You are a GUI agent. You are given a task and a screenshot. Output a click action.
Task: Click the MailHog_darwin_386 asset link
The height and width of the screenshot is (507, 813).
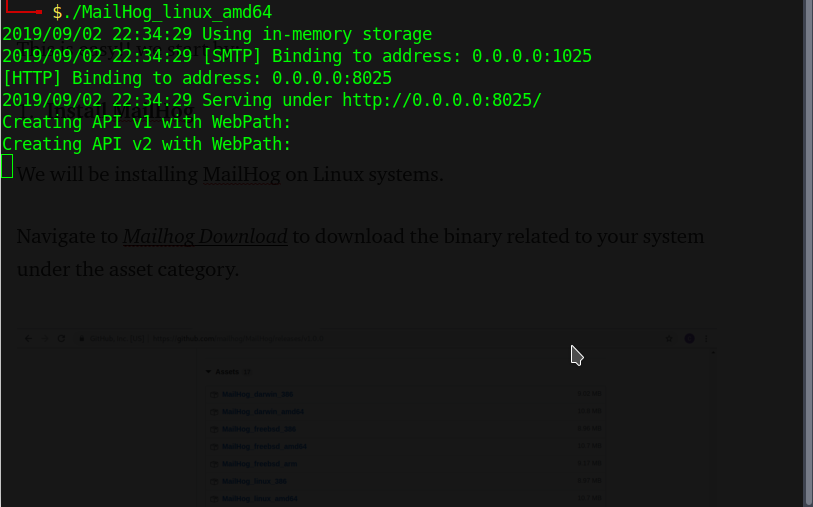(258, 395)
